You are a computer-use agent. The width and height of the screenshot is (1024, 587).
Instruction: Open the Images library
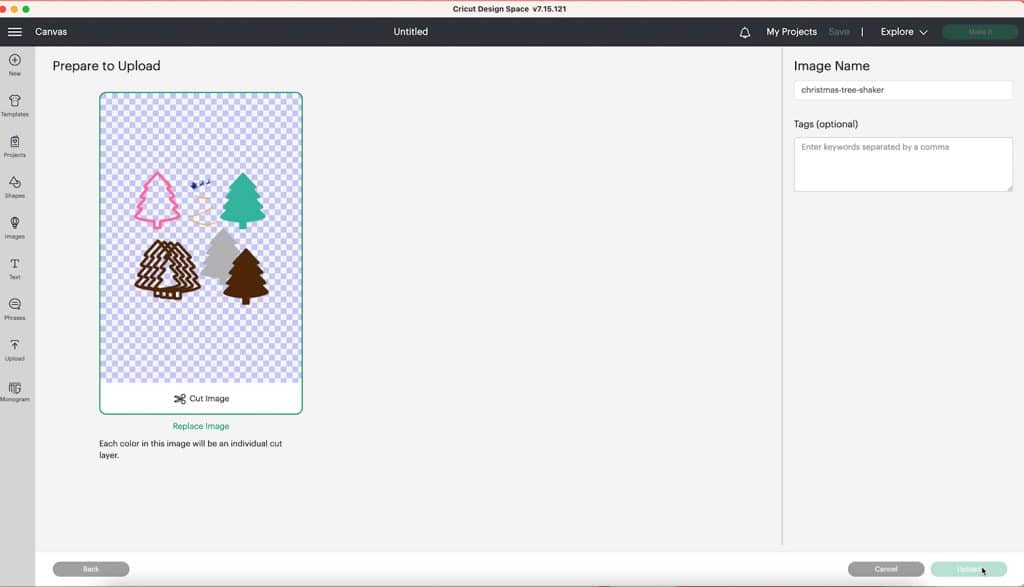click(14, 227)
